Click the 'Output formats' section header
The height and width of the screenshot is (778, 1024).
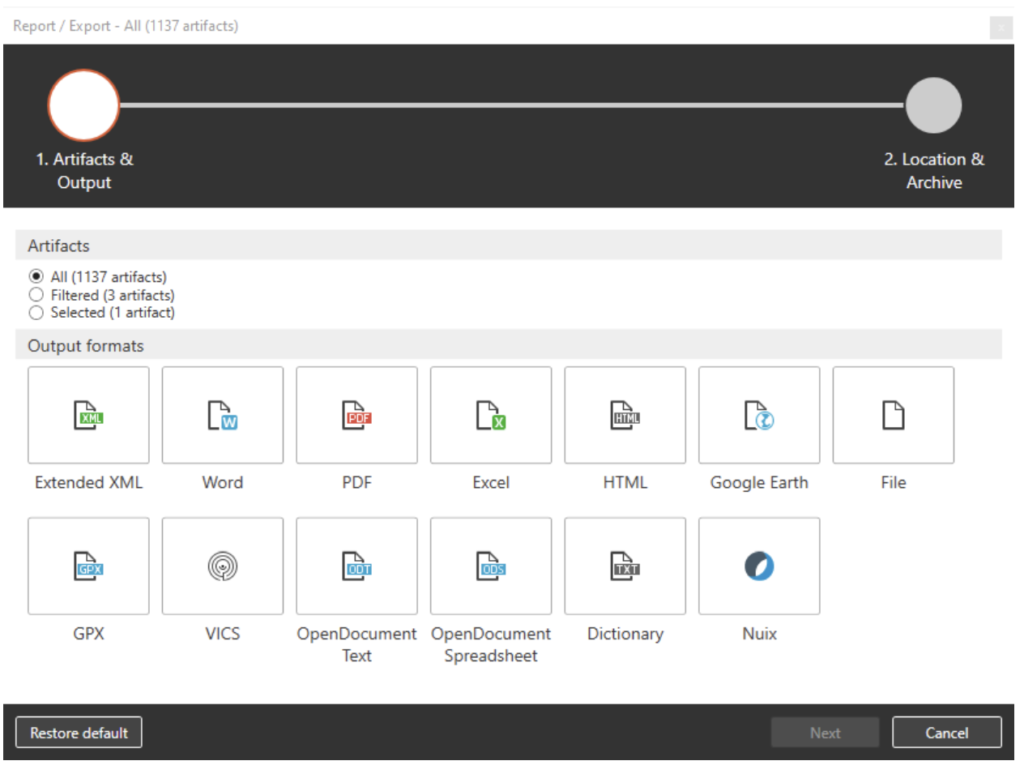tap(508, 346)
